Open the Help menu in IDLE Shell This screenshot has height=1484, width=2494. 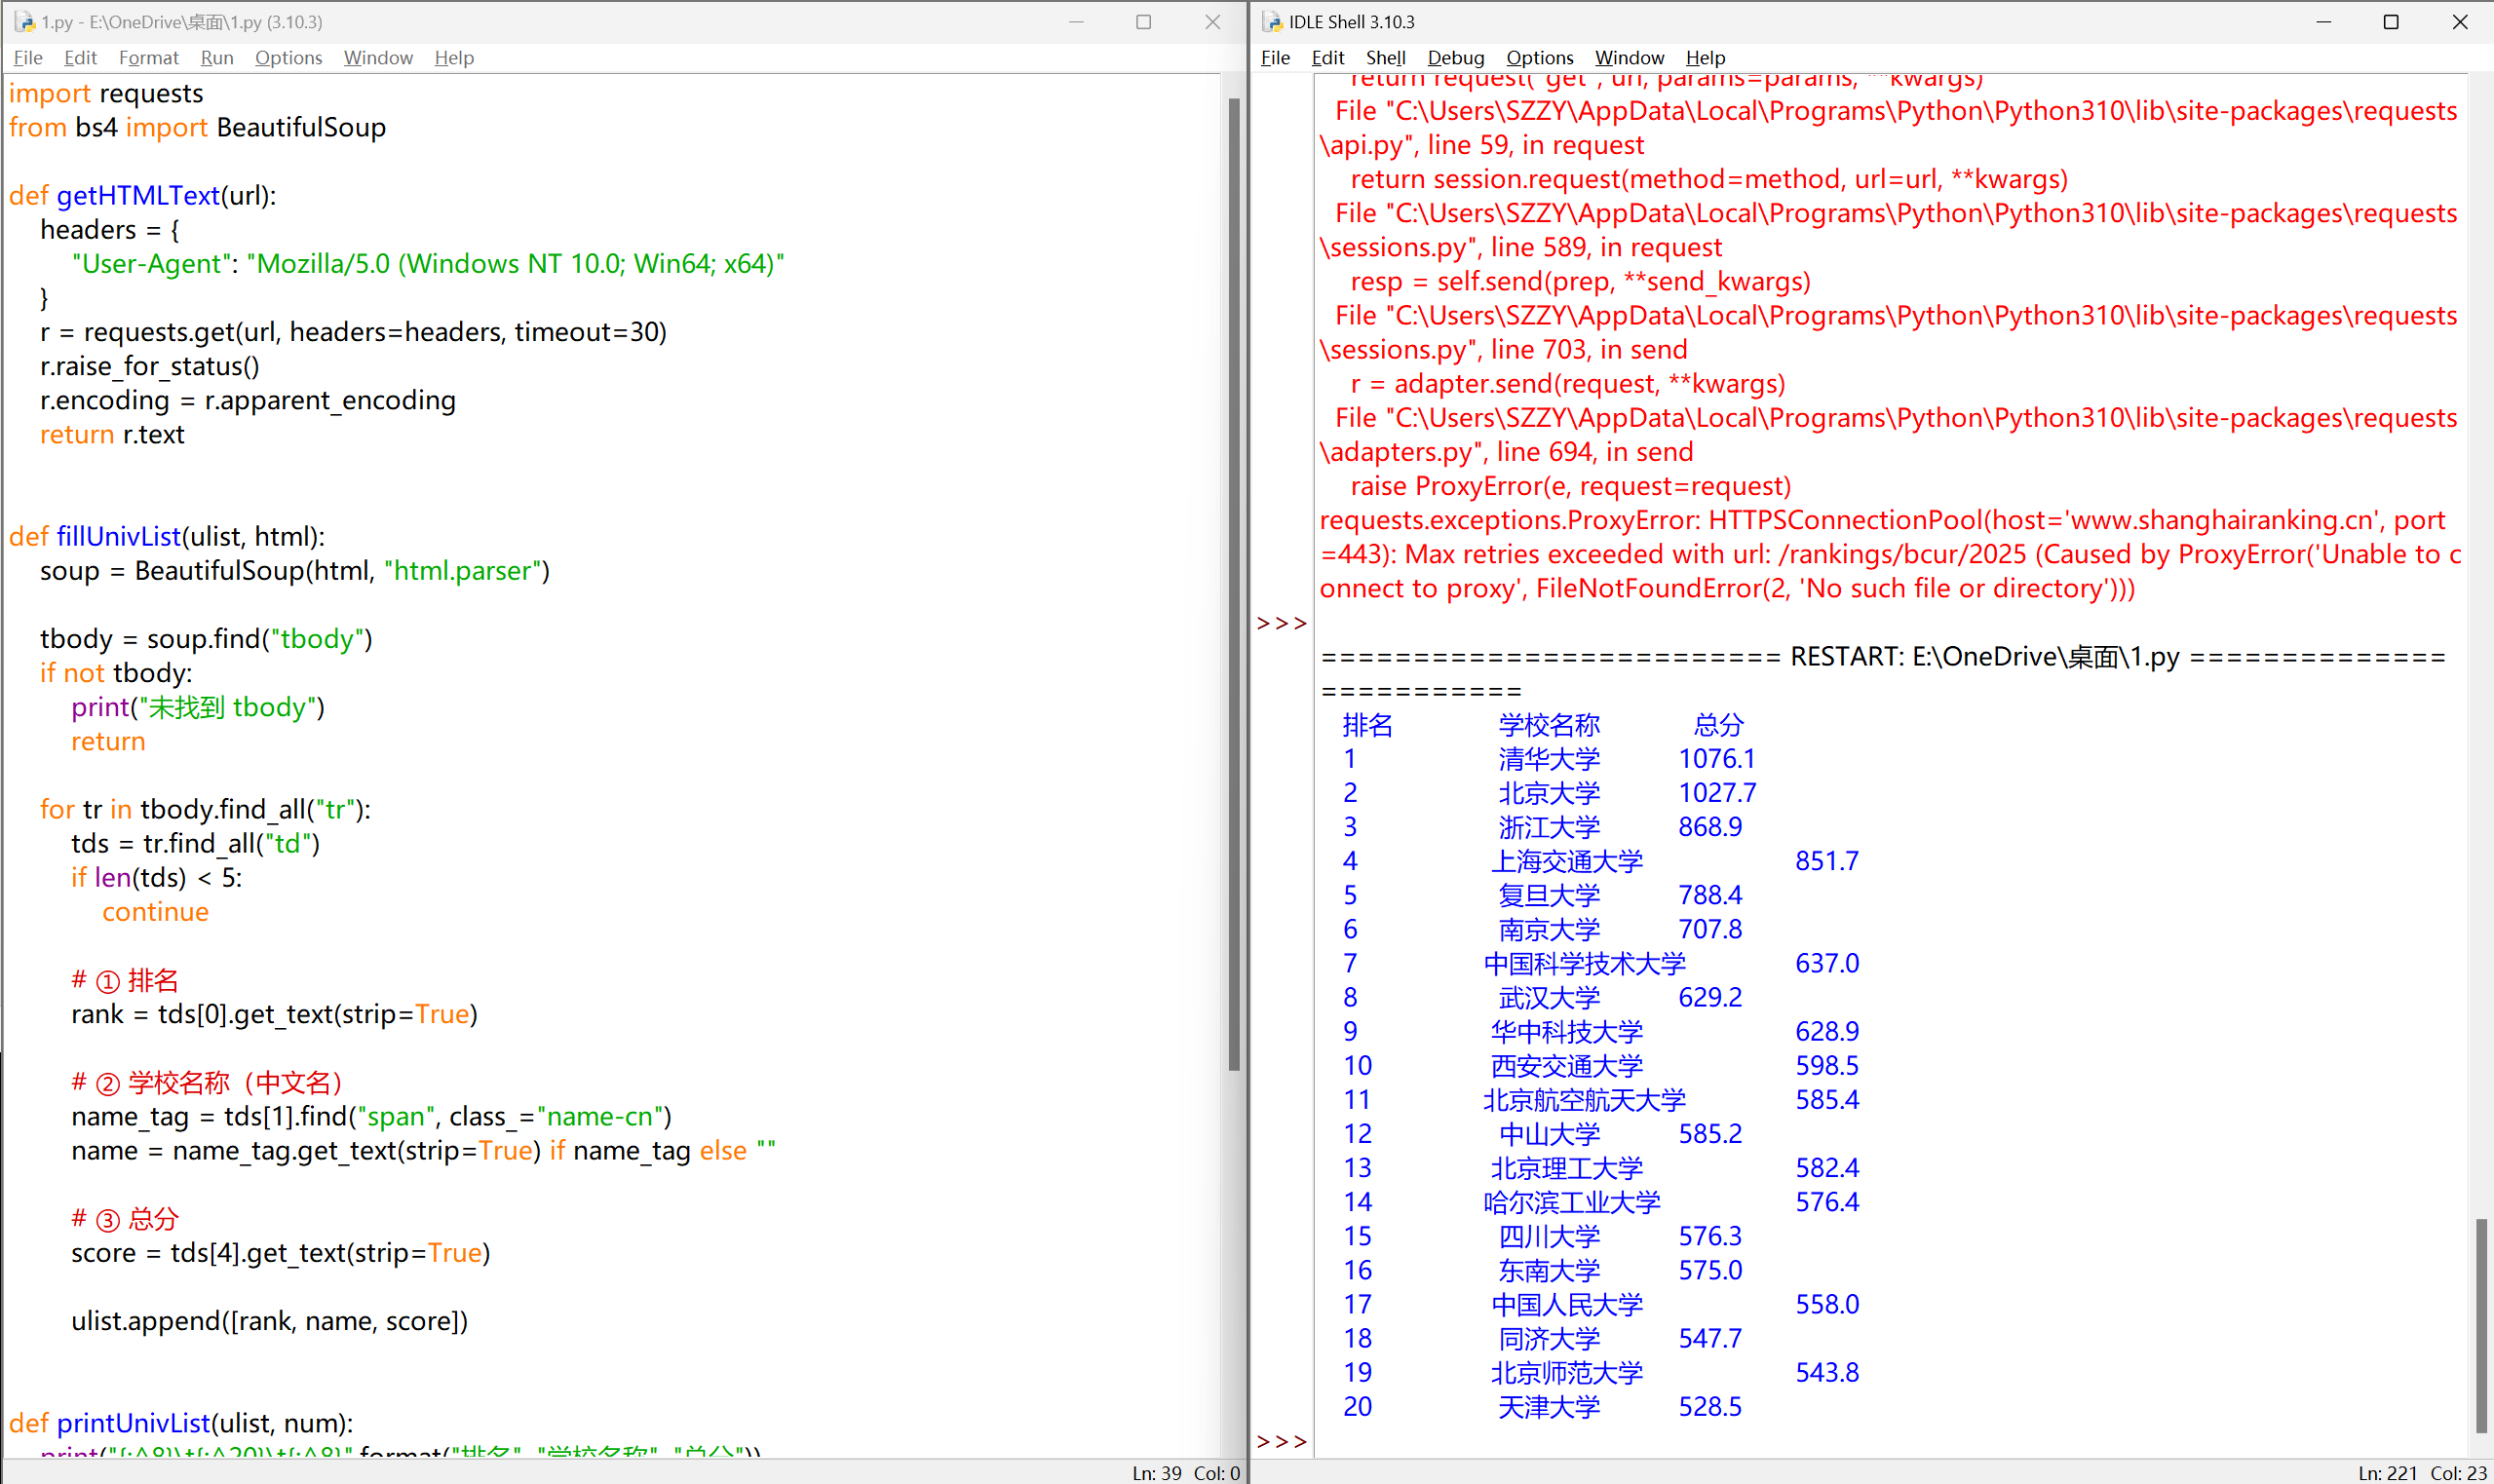pos(1705,57)
